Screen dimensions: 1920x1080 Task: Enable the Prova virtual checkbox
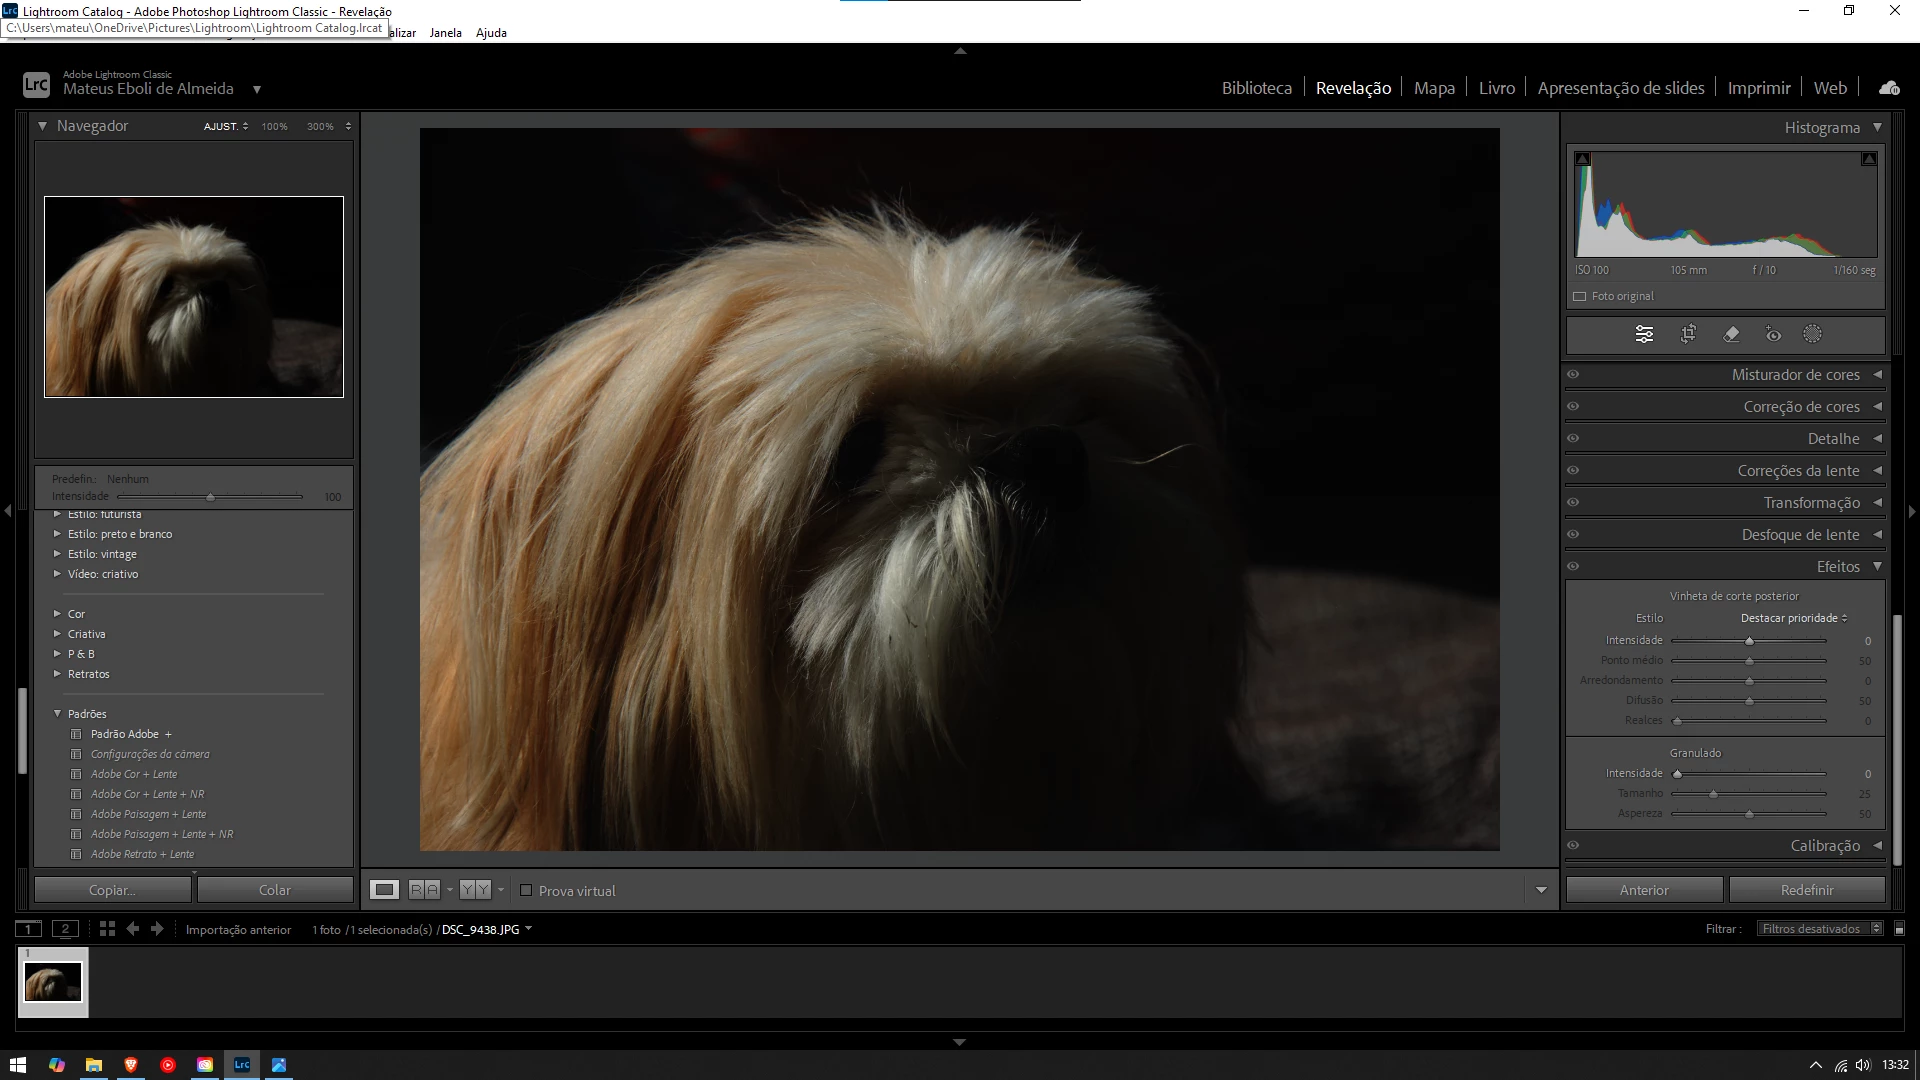click(x=526, y=890)
